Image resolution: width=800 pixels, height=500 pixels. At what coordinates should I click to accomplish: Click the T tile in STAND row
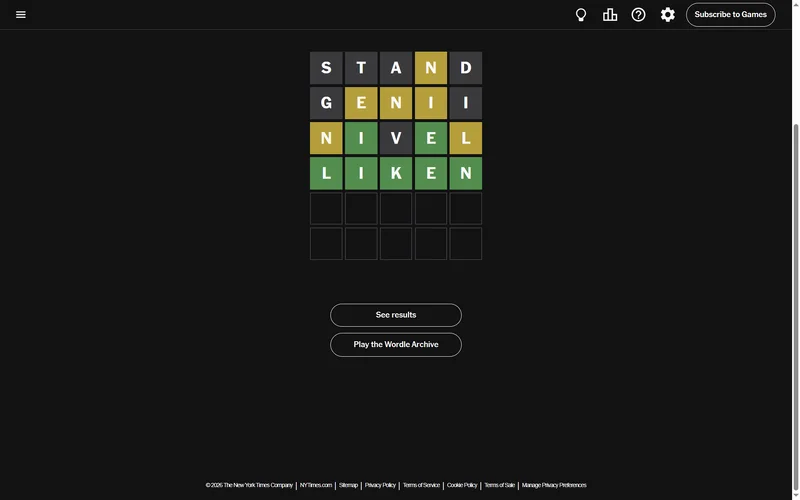tap(361, 68)
